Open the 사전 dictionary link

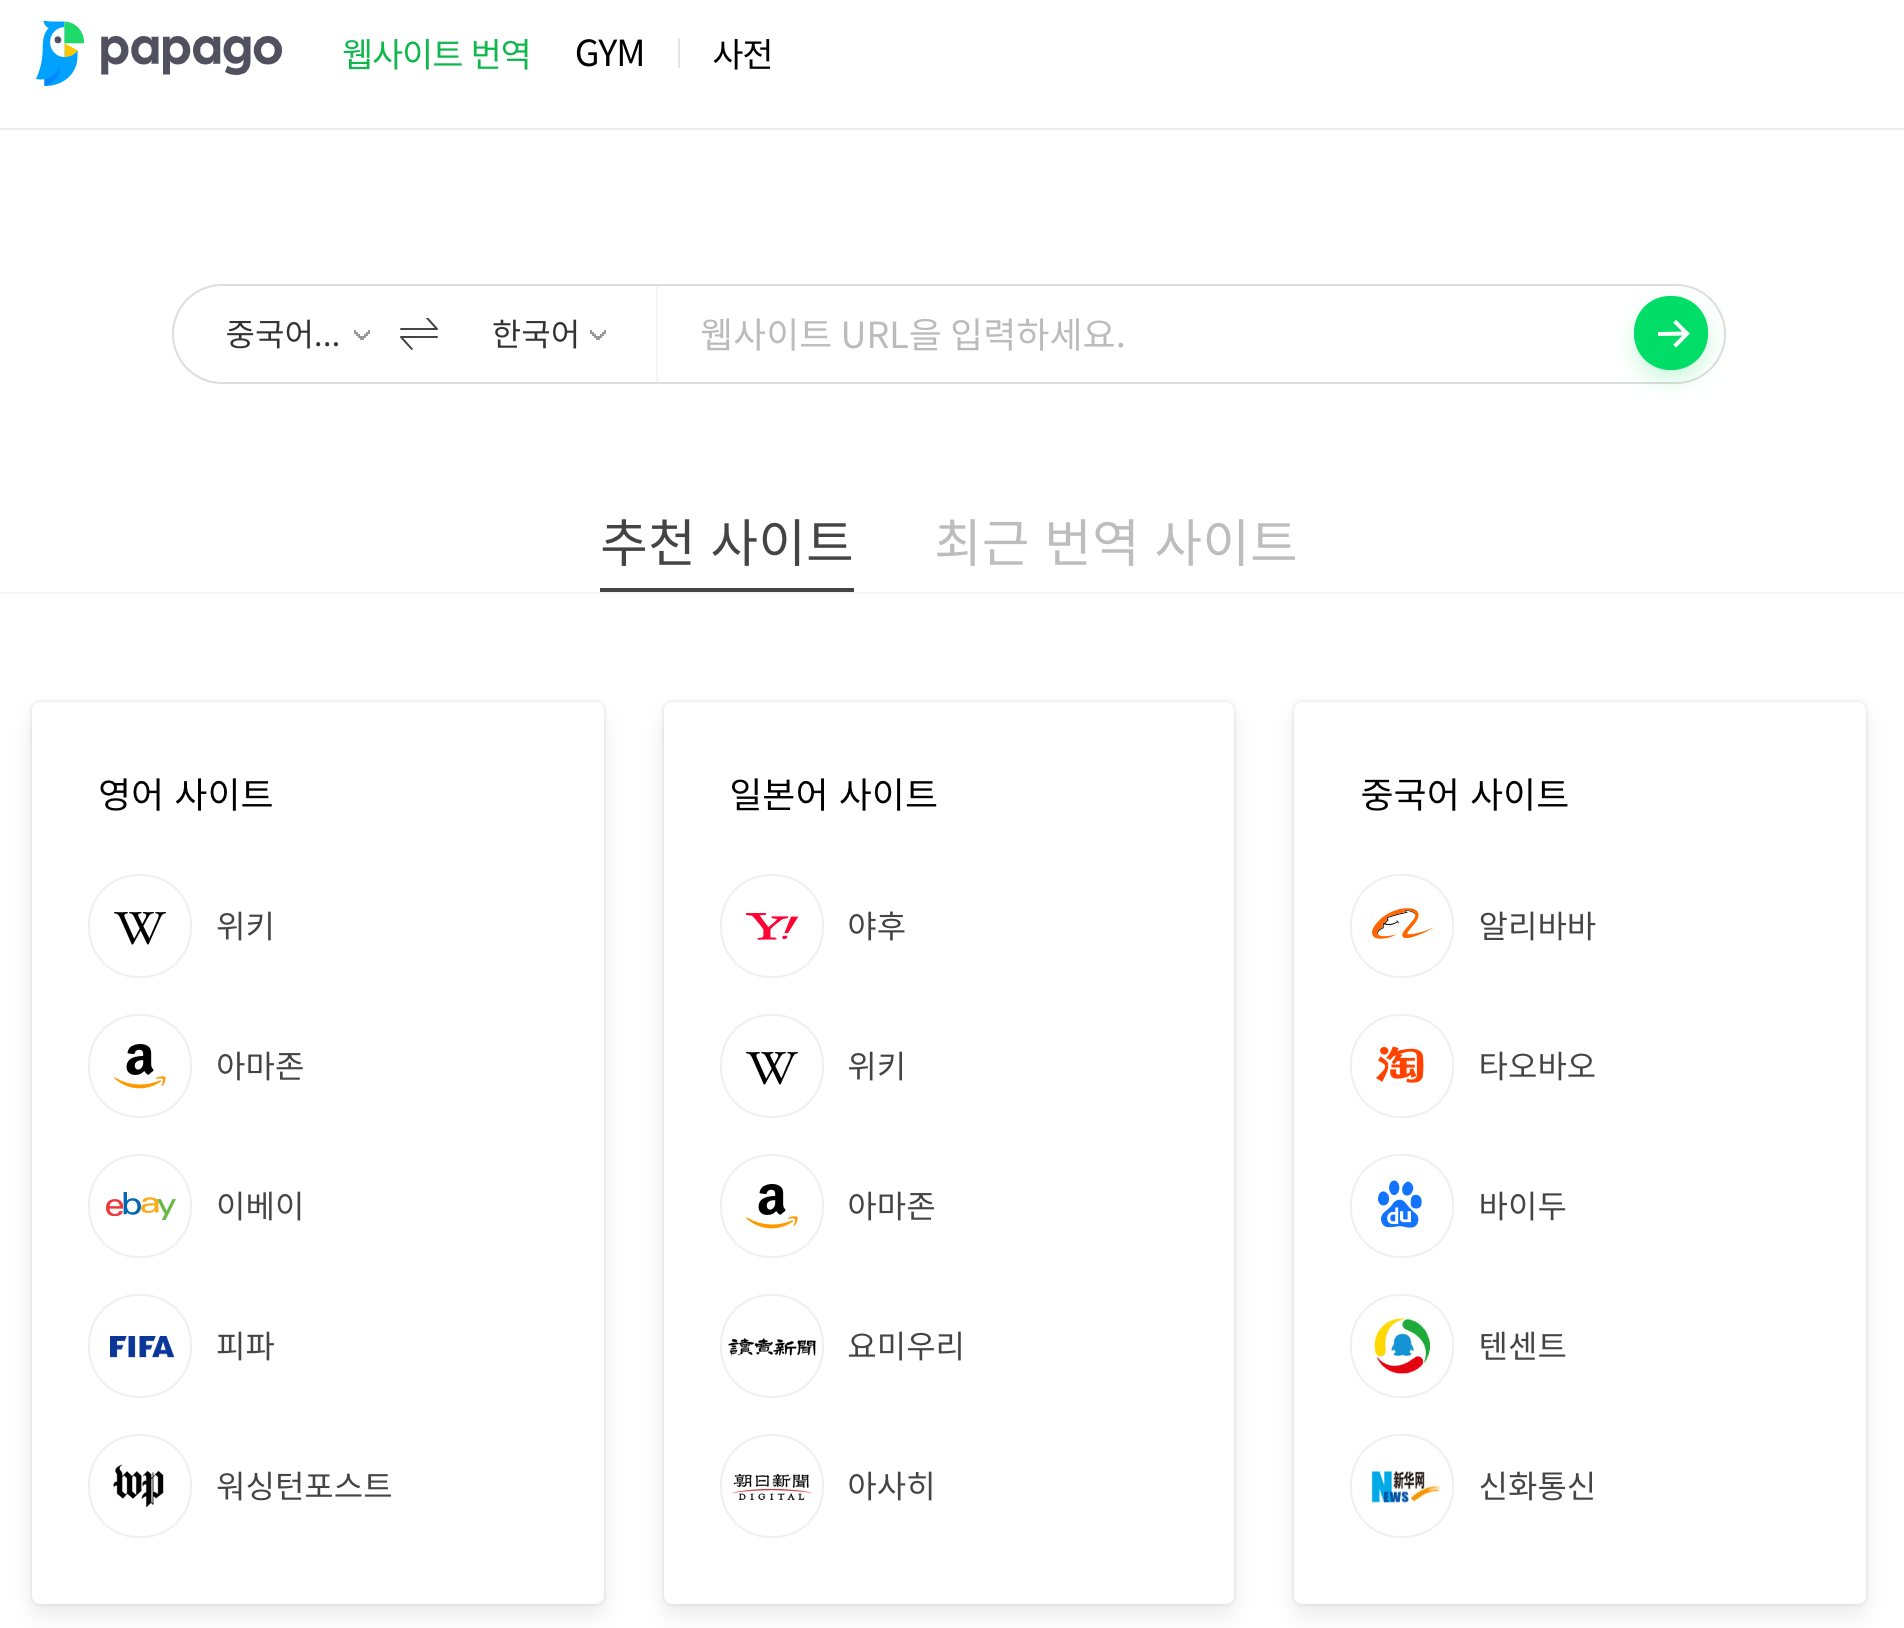tap(742, 53)
